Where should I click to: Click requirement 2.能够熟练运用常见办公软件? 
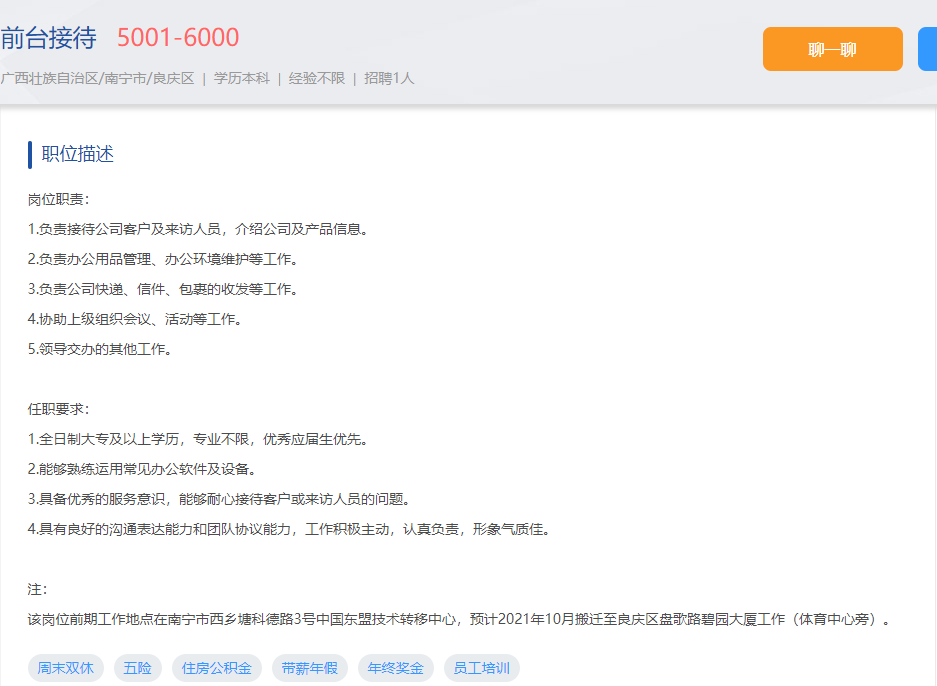(144, 469)
